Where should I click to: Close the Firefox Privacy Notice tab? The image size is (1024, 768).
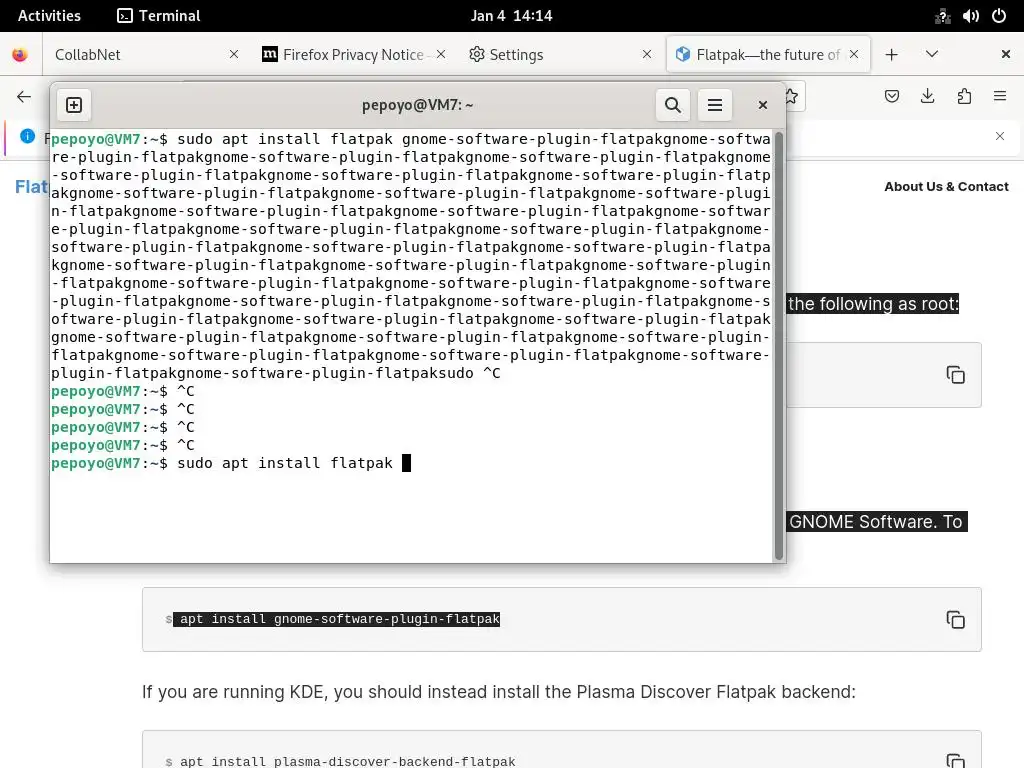441,55
